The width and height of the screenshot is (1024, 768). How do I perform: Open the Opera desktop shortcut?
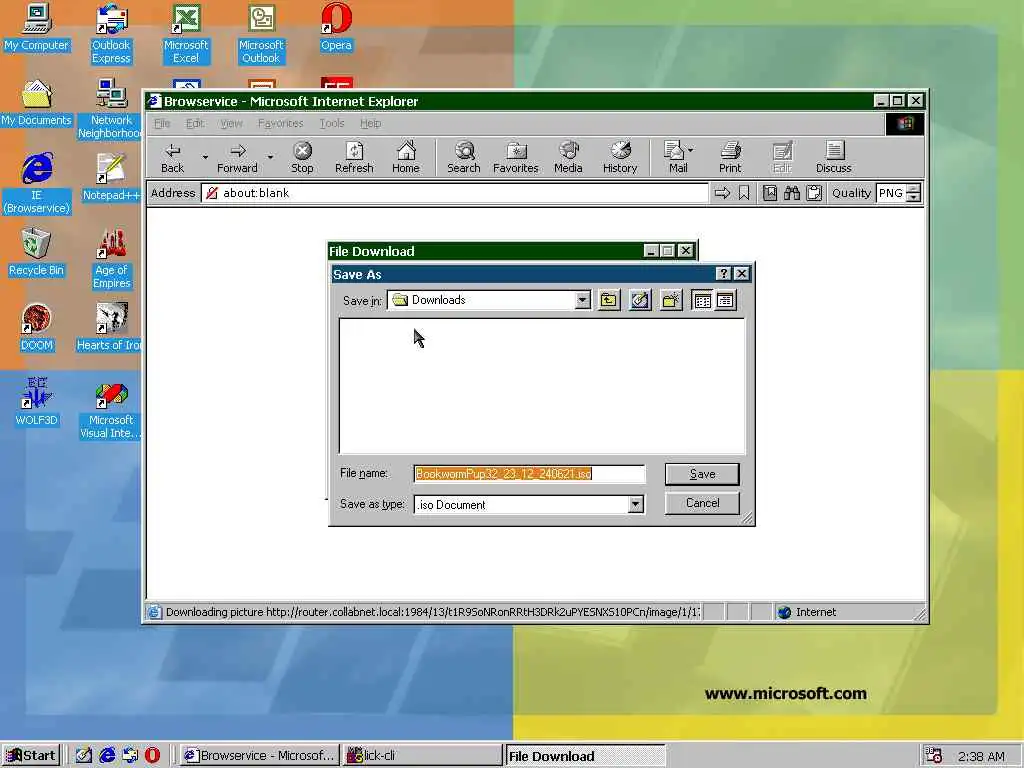point(336,28)
